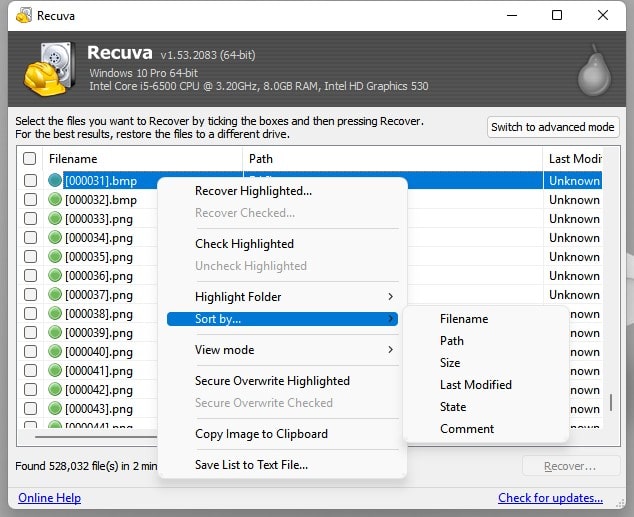Screen dimensions: 634x517
Task: Click the Last Modified column header
Action: point(573,159)
